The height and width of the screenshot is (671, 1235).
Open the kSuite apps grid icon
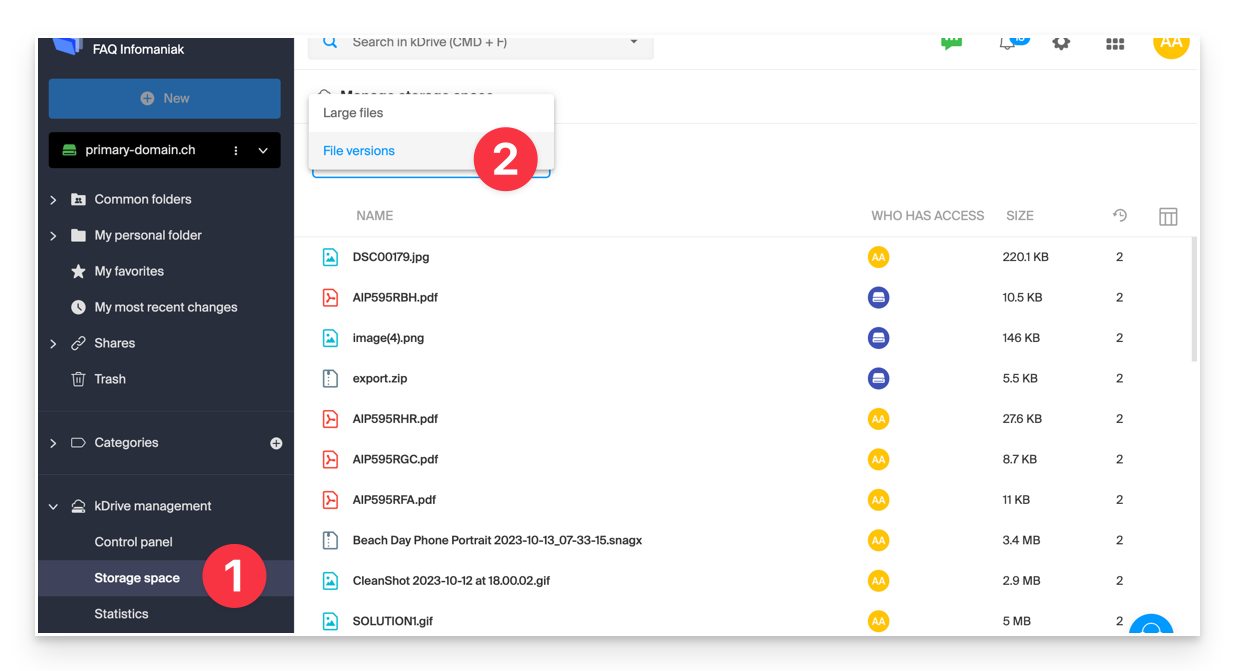tap(1114, 43)
